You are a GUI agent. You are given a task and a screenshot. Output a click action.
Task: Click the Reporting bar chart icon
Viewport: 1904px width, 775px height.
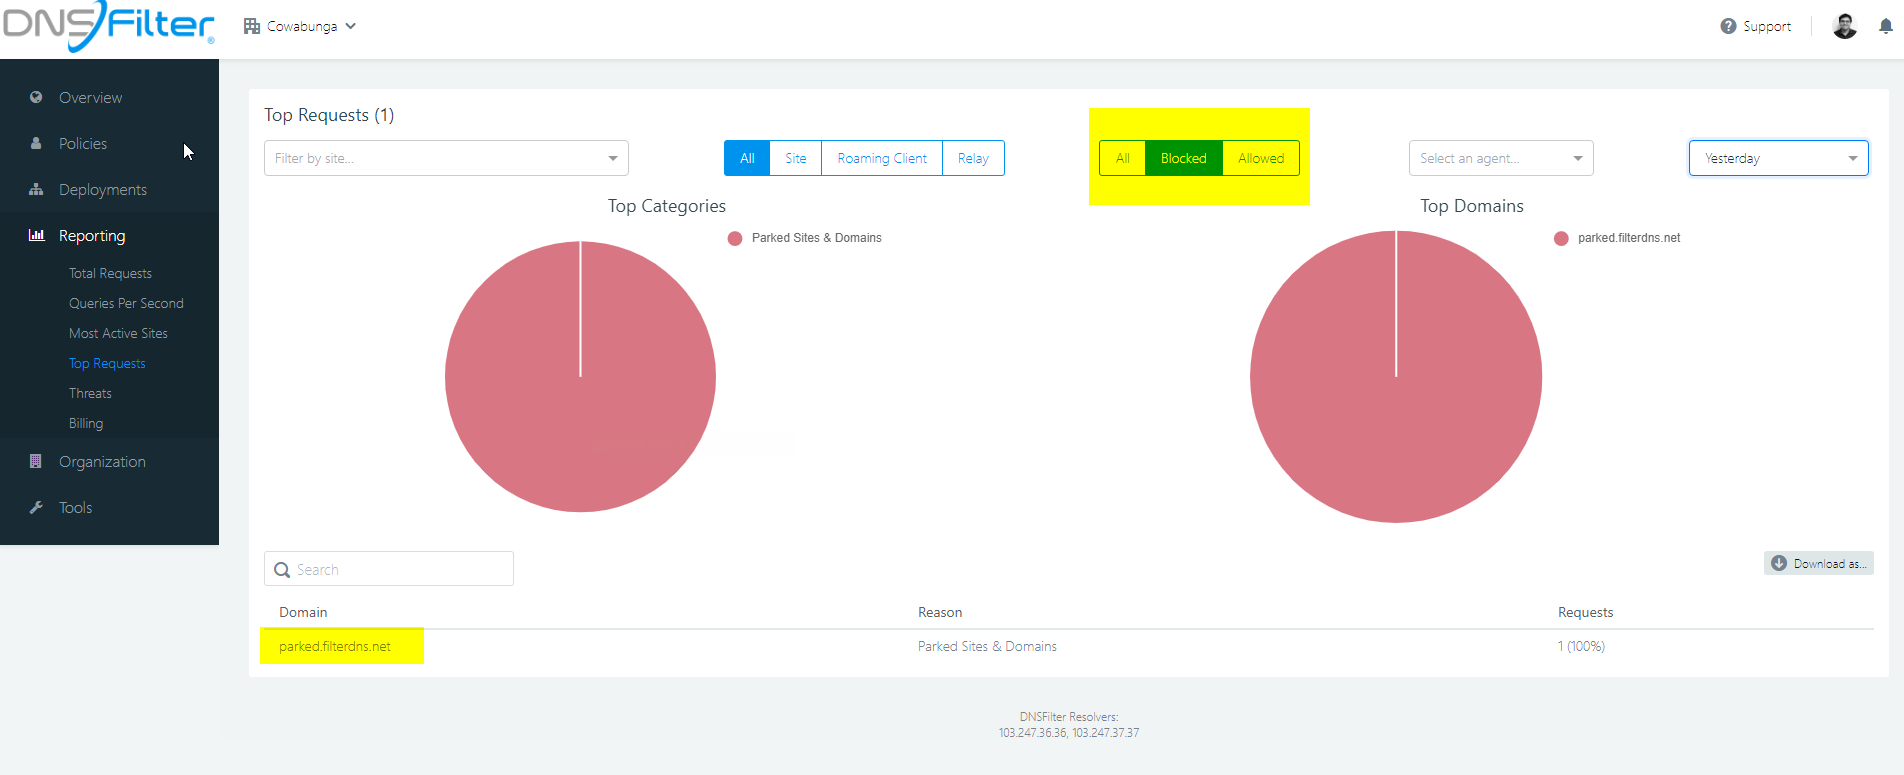(36, 235)
